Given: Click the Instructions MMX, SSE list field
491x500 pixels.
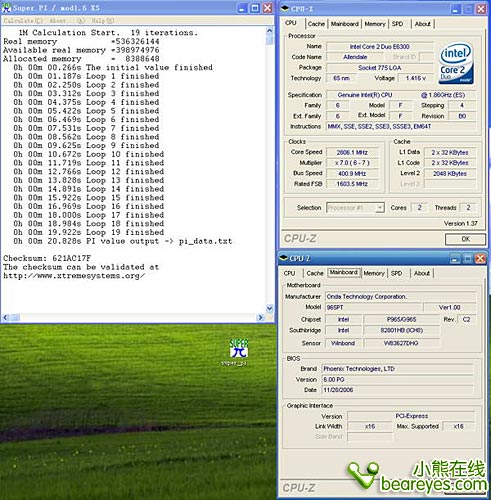Looking at the screenshot, I should pos(401,127).
